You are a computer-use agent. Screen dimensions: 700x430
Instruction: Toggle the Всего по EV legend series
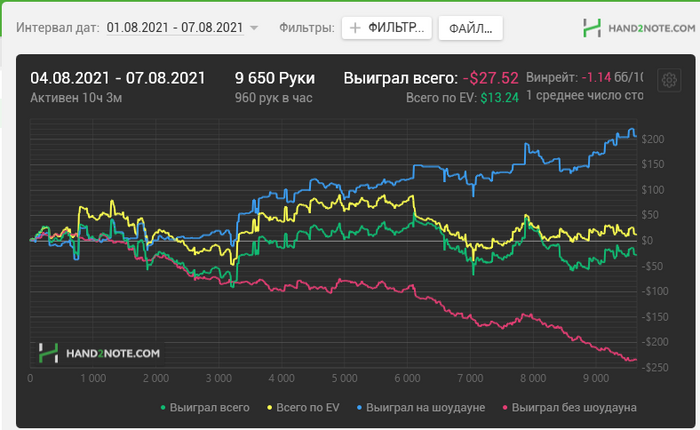(x=303, y=408)
